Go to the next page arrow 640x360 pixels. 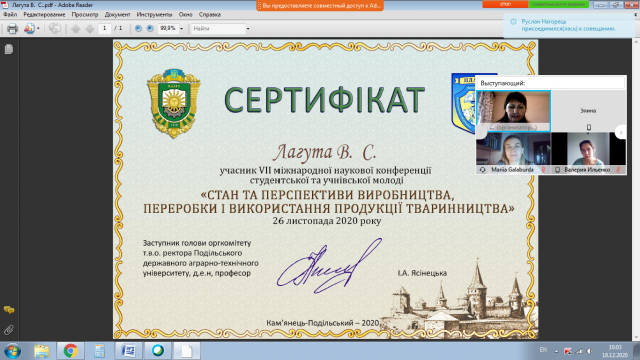point(90,29)
